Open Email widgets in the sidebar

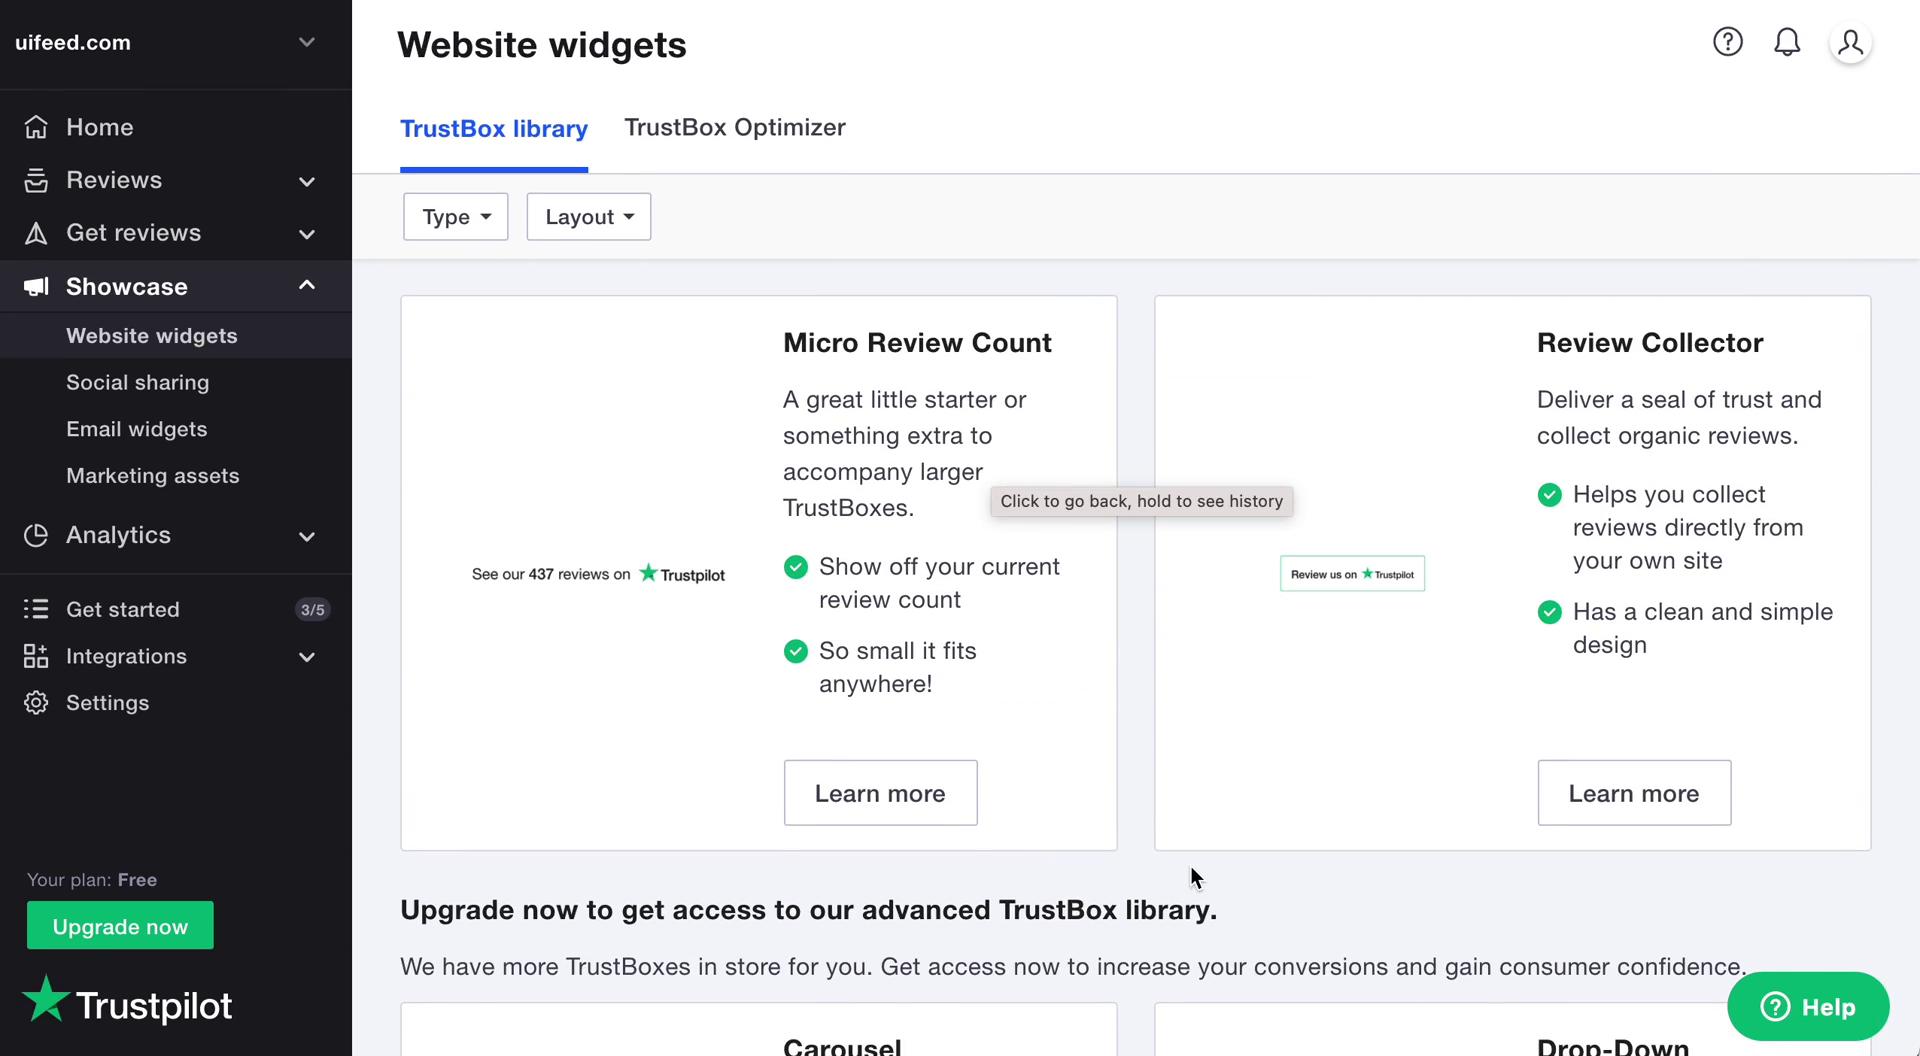pyautogui.click(x=137, y=429)
